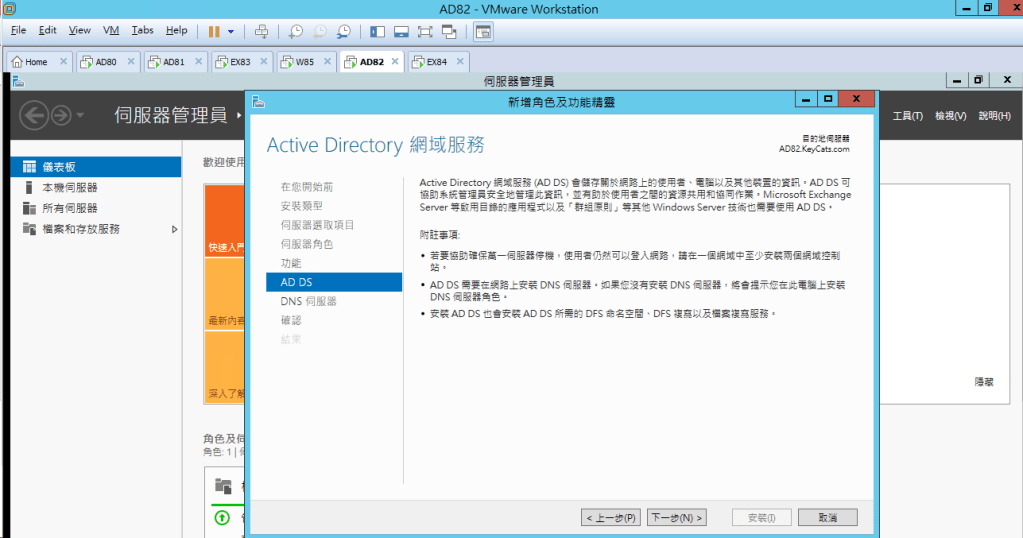The height and width of the screenshot is (538, 1023).
Task: Open the power options dropdown arrow
Action: pos(231,31)
